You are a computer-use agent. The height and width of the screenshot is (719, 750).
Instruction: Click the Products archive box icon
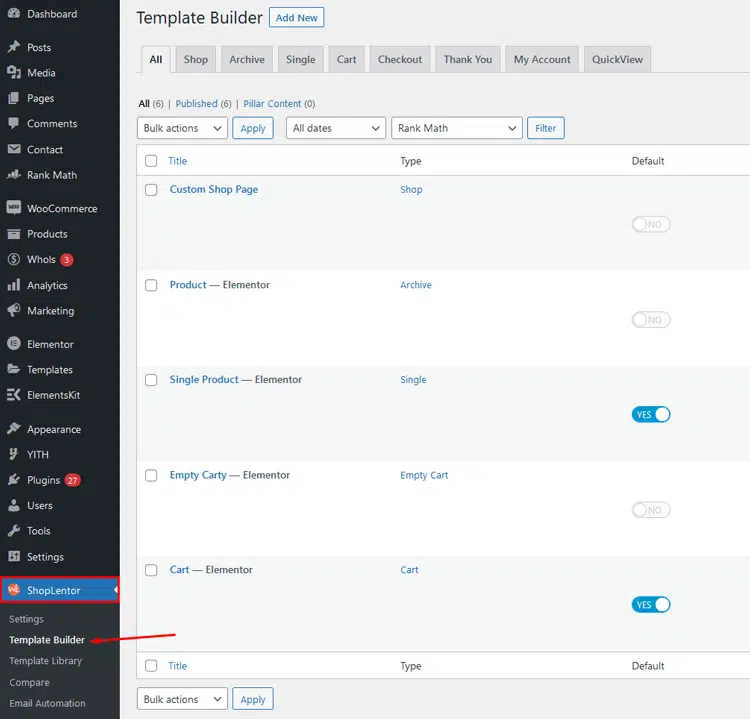14,233
